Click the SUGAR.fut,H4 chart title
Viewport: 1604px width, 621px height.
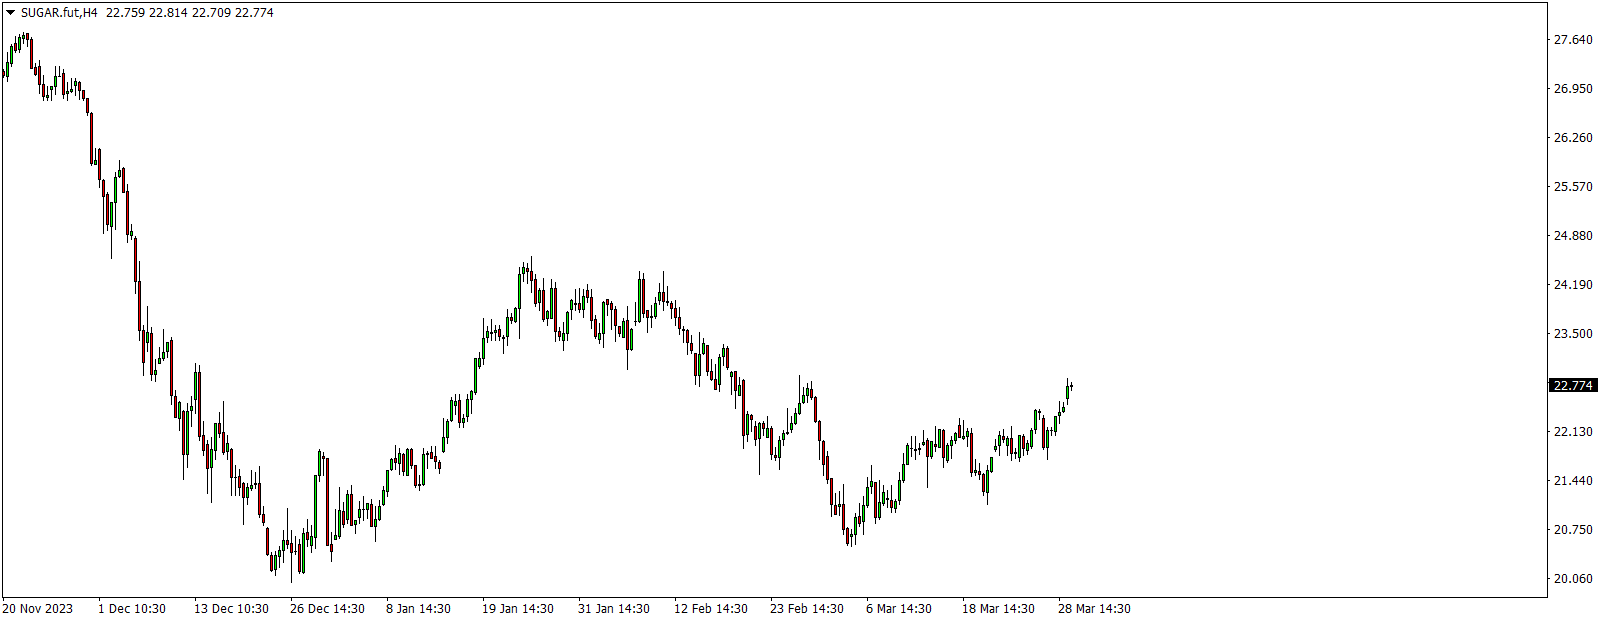pos(59,13)
